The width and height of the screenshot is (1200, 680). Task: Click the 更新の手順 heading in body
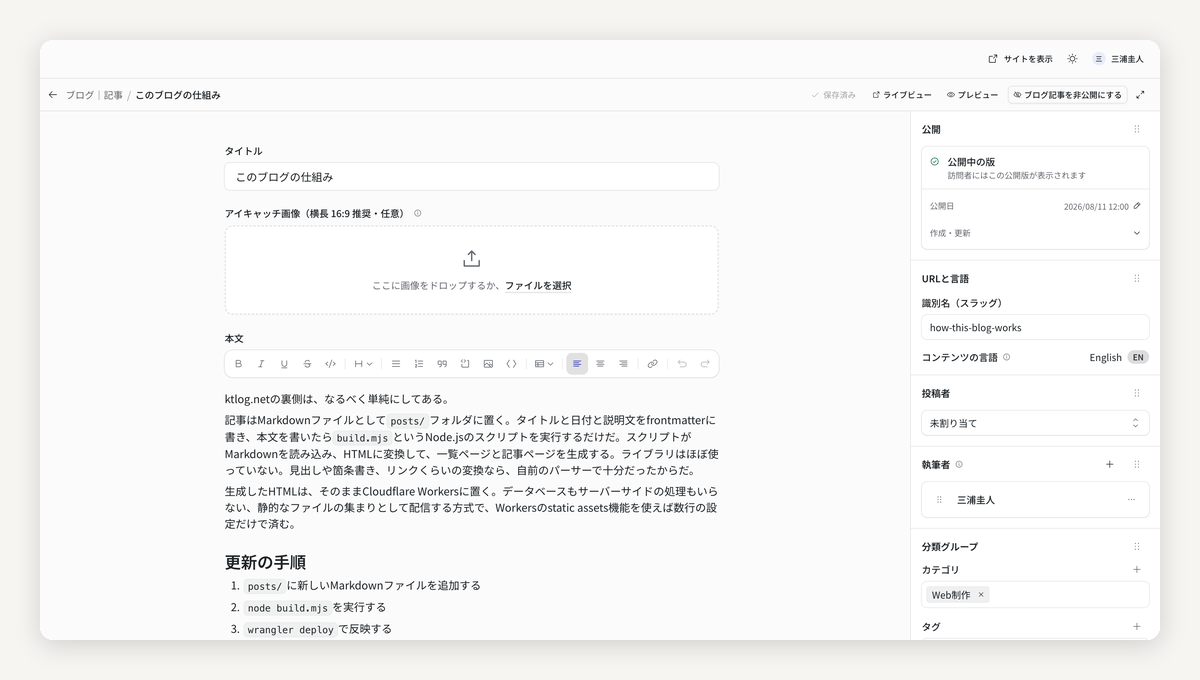click(265, 562)
